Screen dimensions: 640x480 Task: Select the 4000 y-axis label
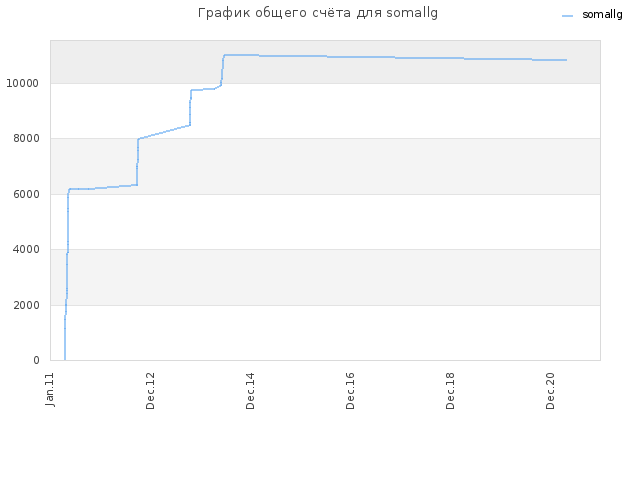[26, 249]
